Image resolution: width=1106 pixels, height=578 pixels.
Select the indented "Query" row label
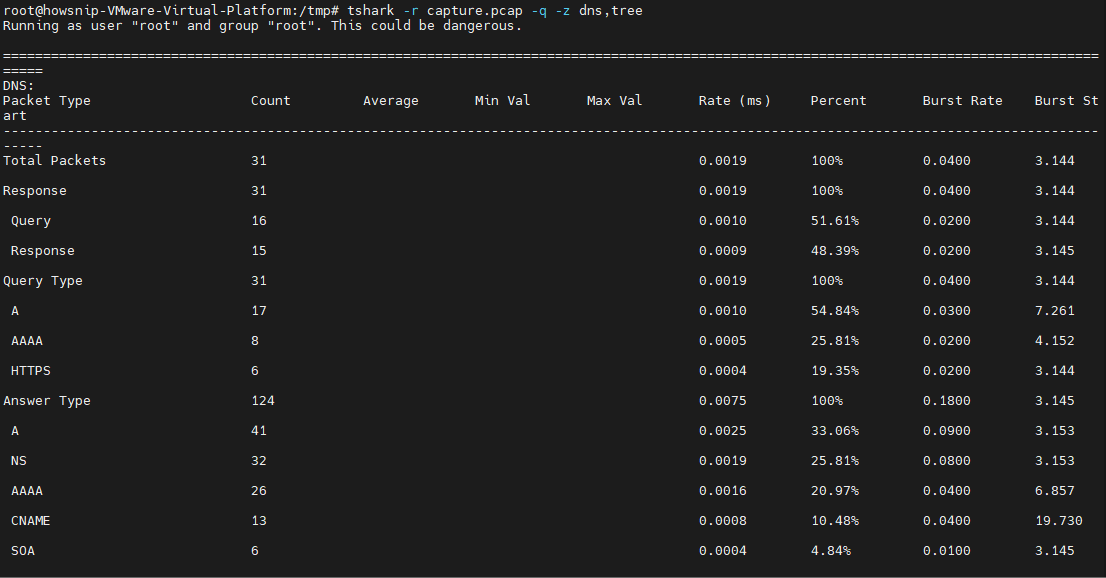coord(30,221)
